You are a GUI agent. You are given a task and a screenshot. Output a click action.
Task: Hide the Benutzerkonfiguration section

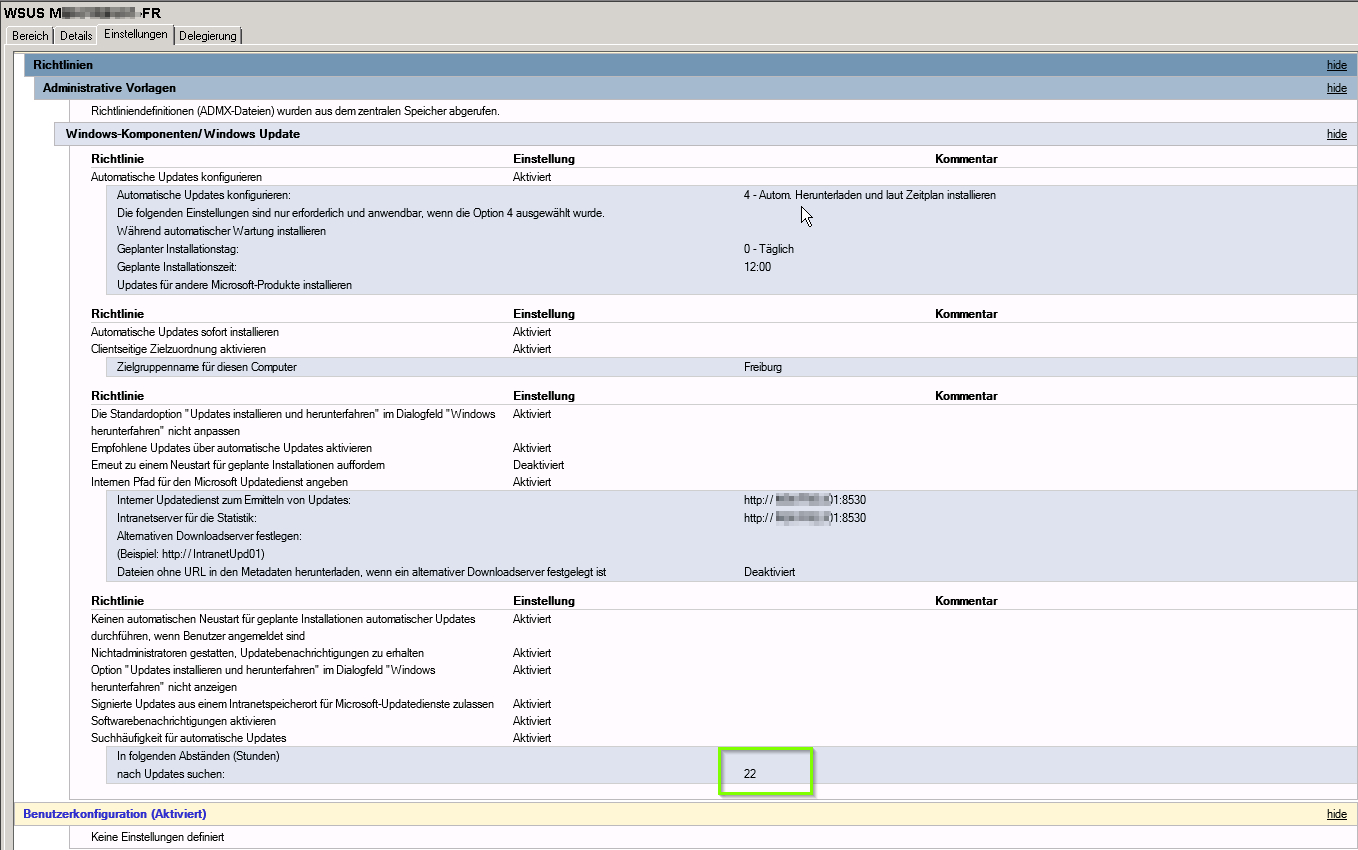tap(1336, 814)
